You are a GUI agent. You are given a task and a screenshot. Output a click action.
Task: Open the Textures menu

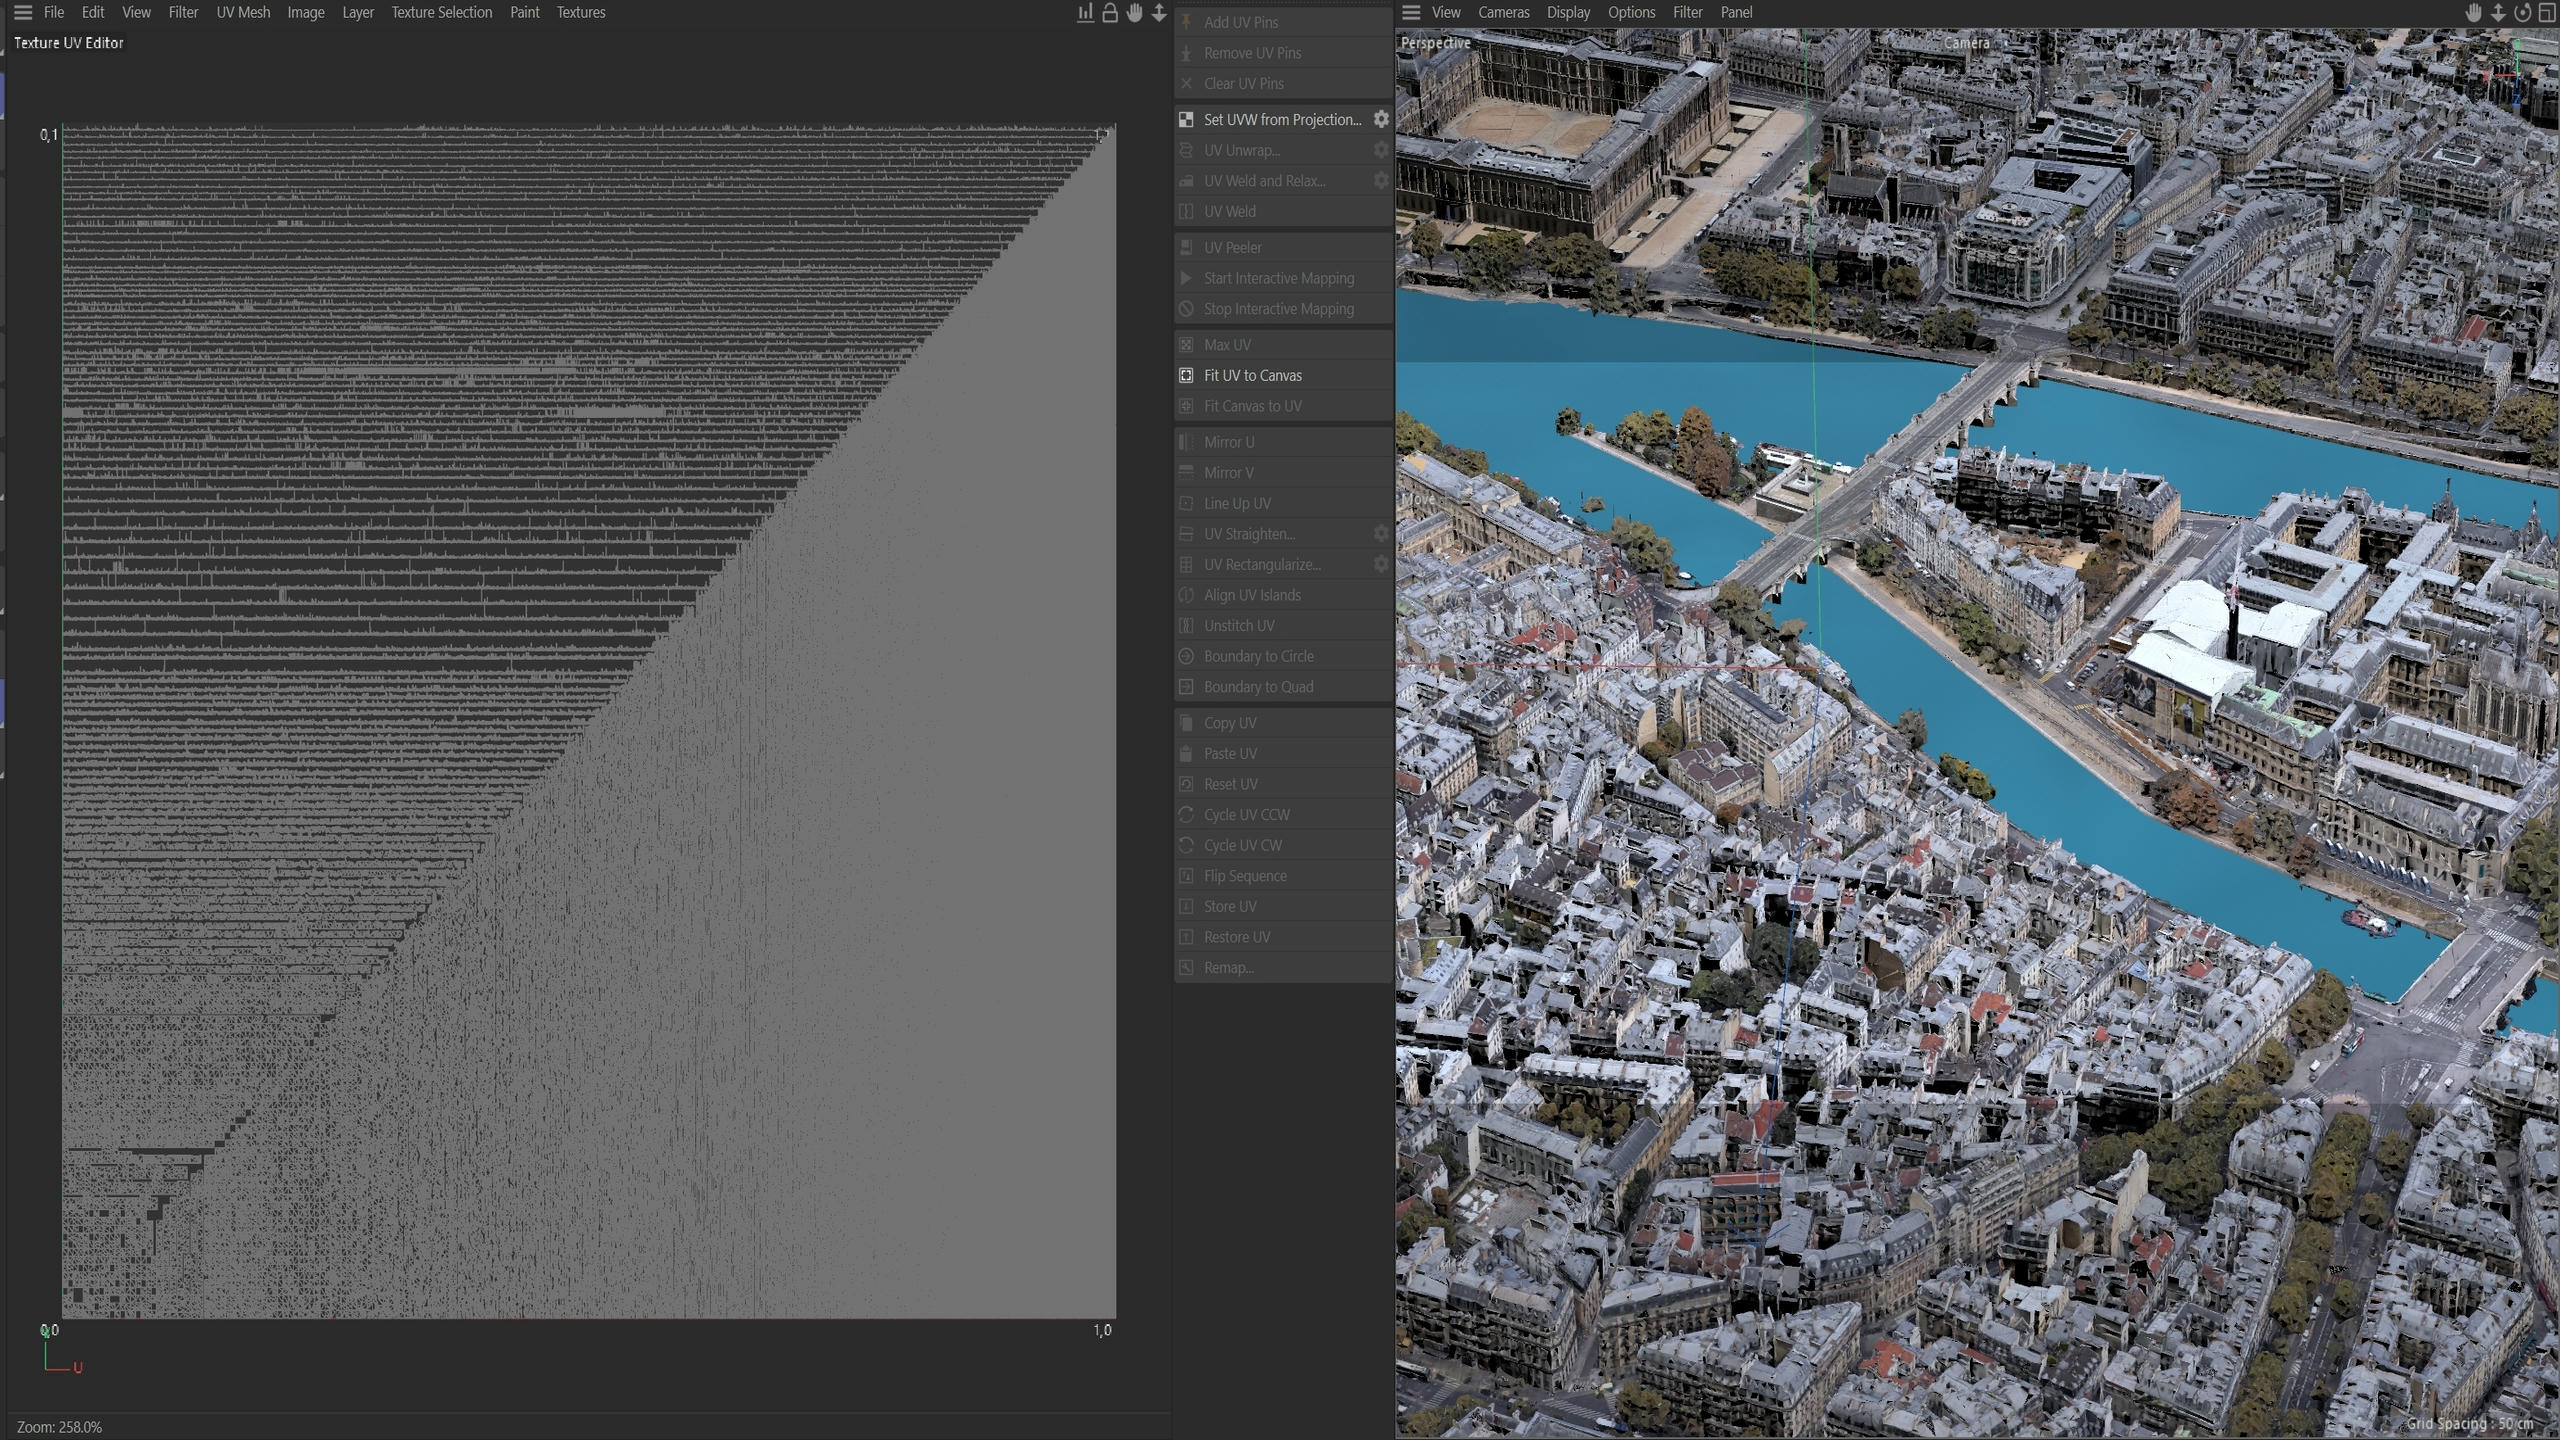click(581, 12)
